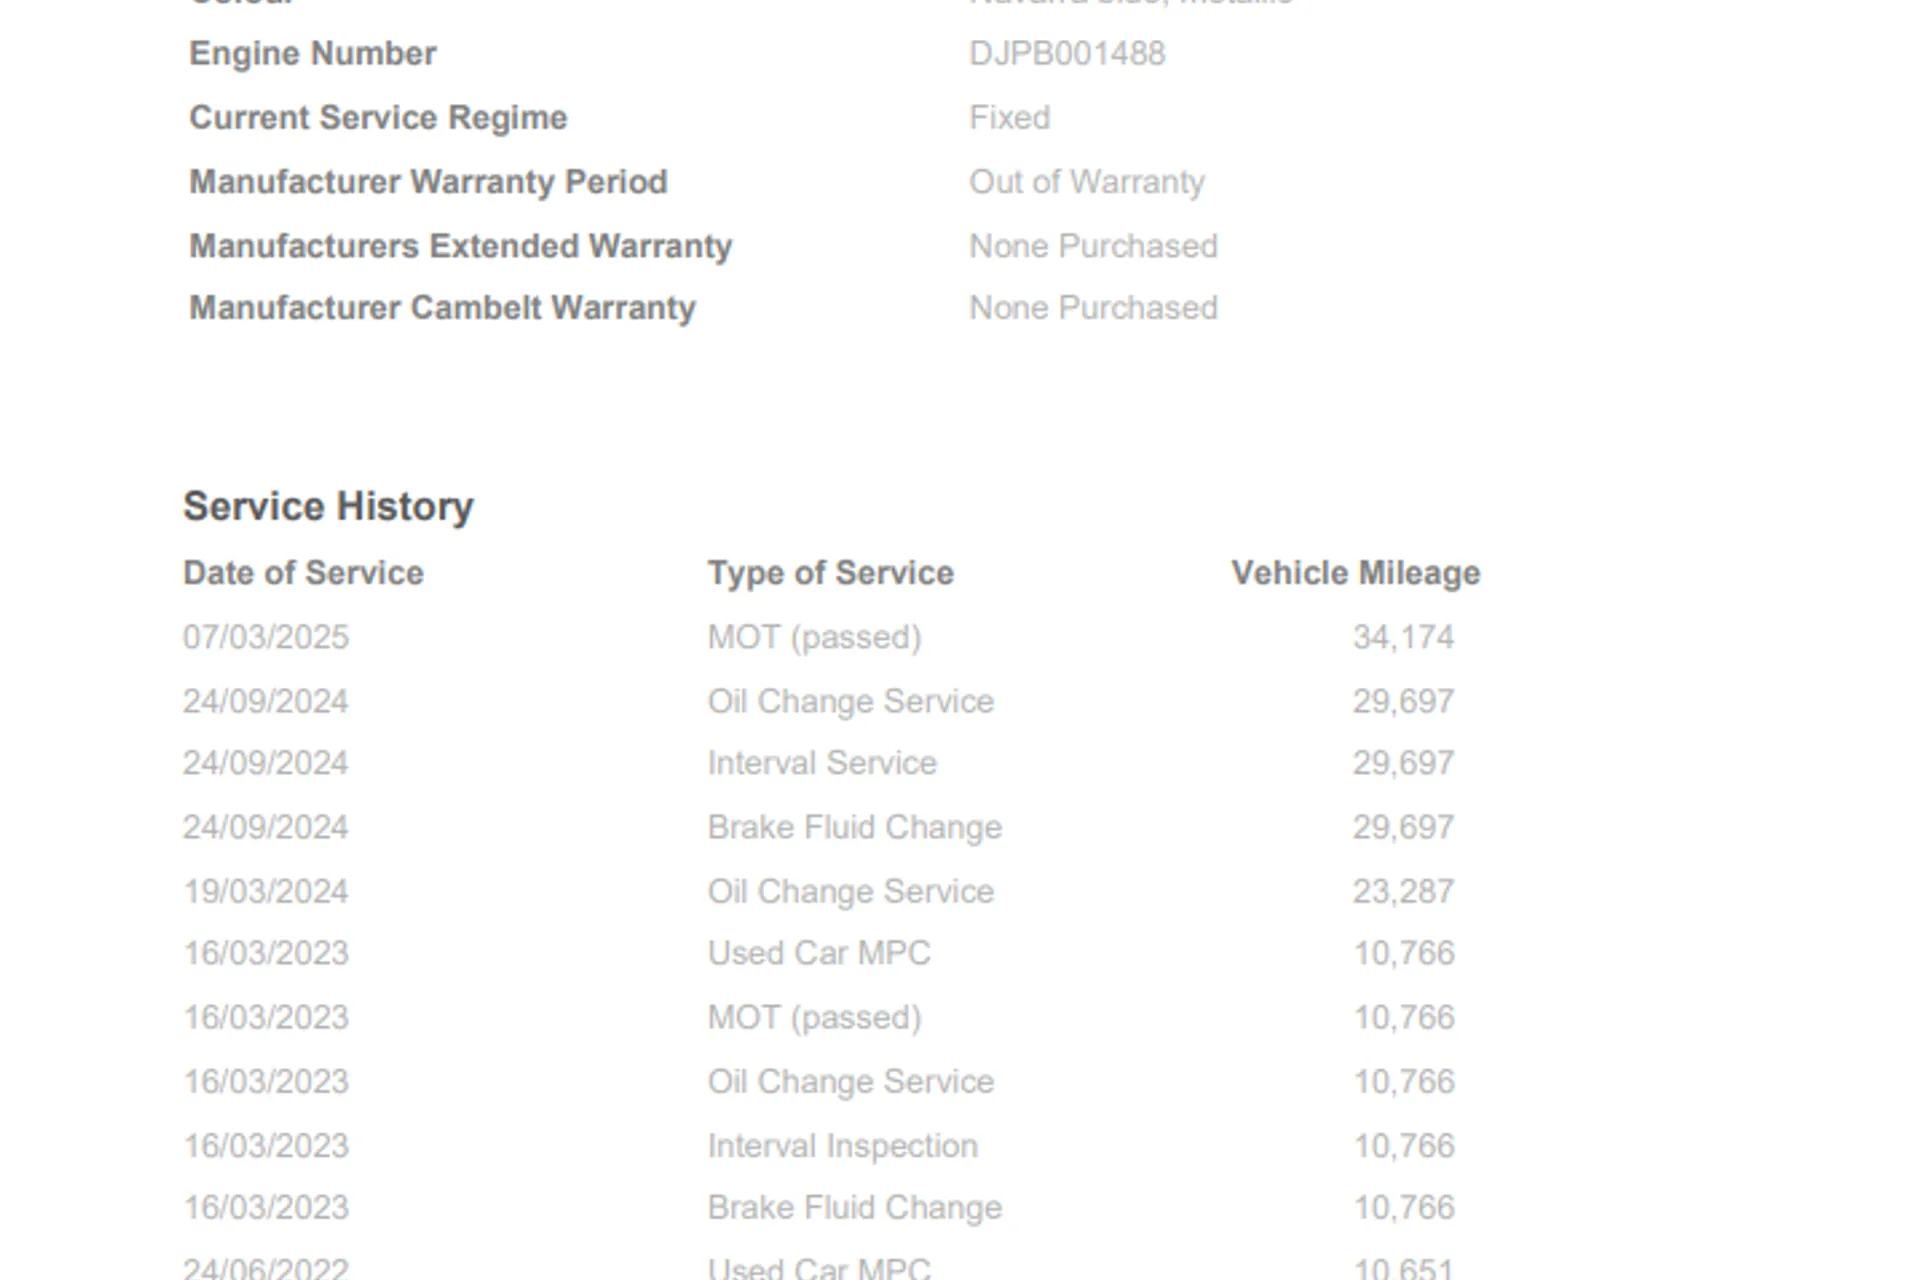Click the Manufacturer Warranty Period label
Viewport: 1920px width, 1280px height.
tap(428, 182)
